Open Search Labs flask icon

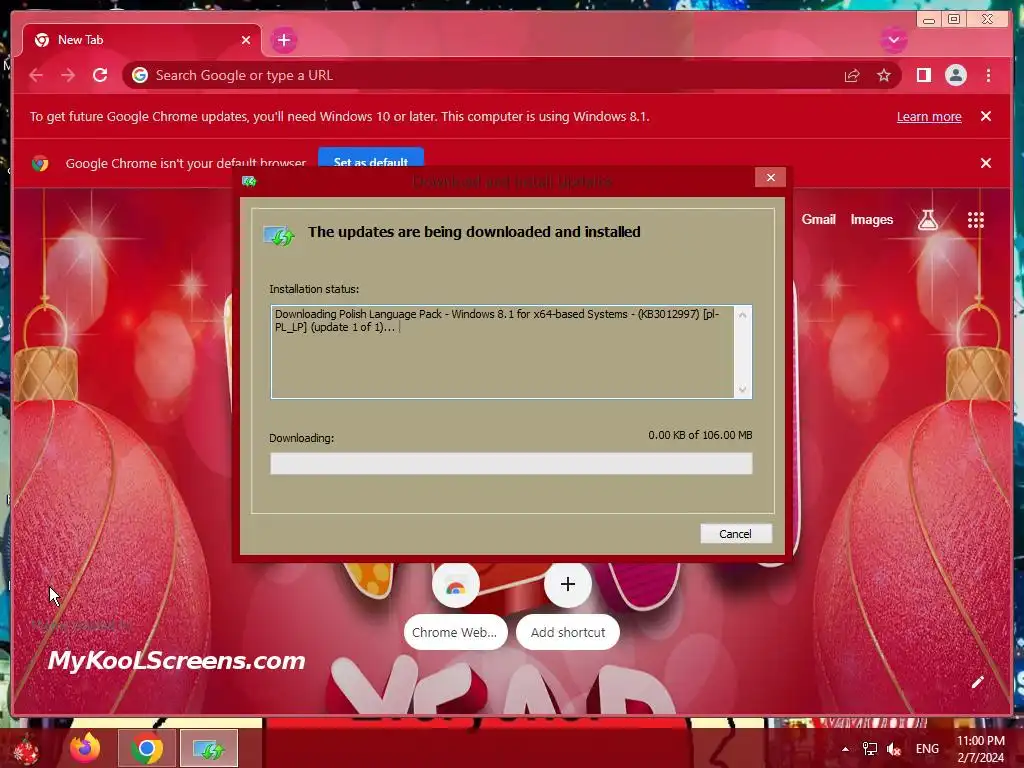point(927,220)
